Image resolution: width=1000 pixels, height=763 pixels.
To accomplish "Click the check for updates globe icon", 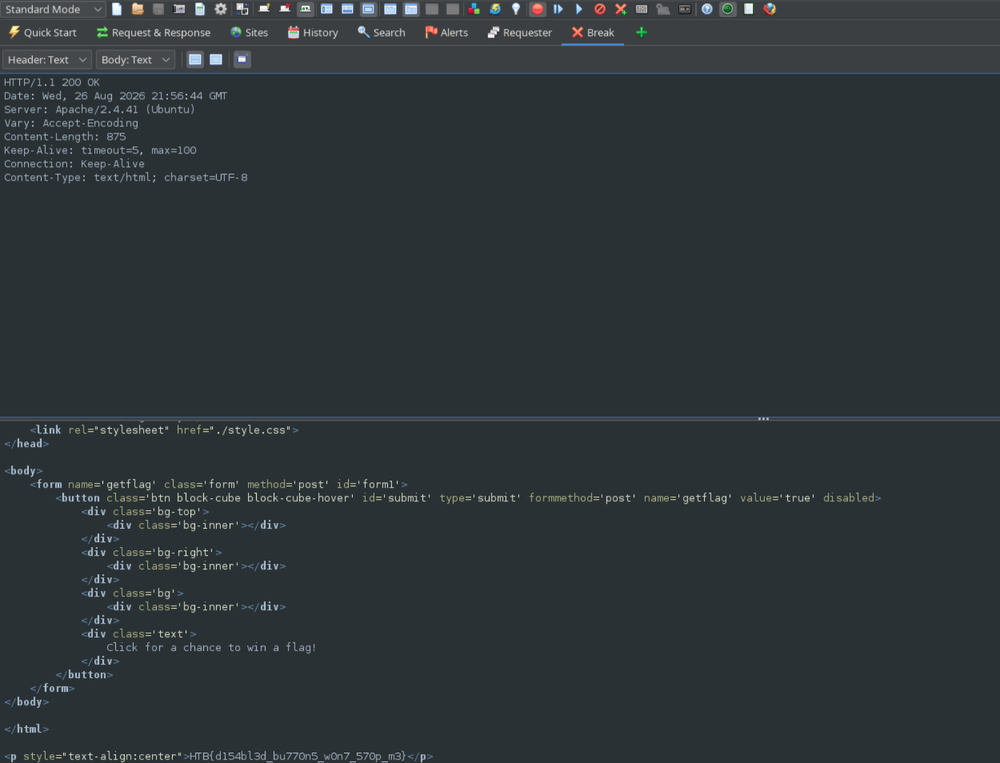I will point(495,9).
